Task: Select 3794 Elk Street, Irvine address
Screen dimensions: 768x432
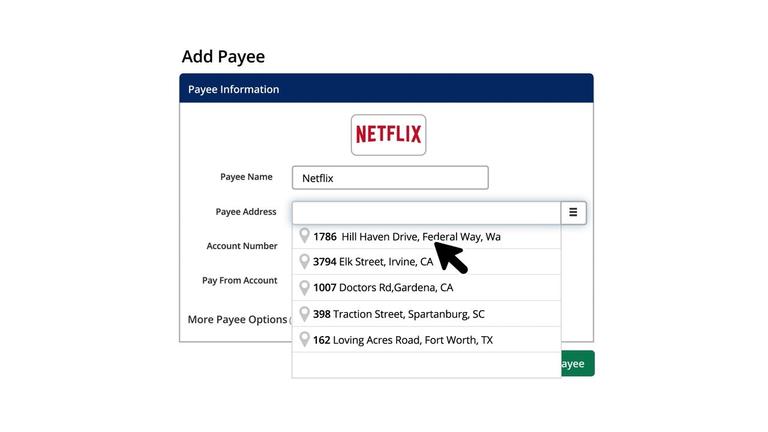Action: 426,262
